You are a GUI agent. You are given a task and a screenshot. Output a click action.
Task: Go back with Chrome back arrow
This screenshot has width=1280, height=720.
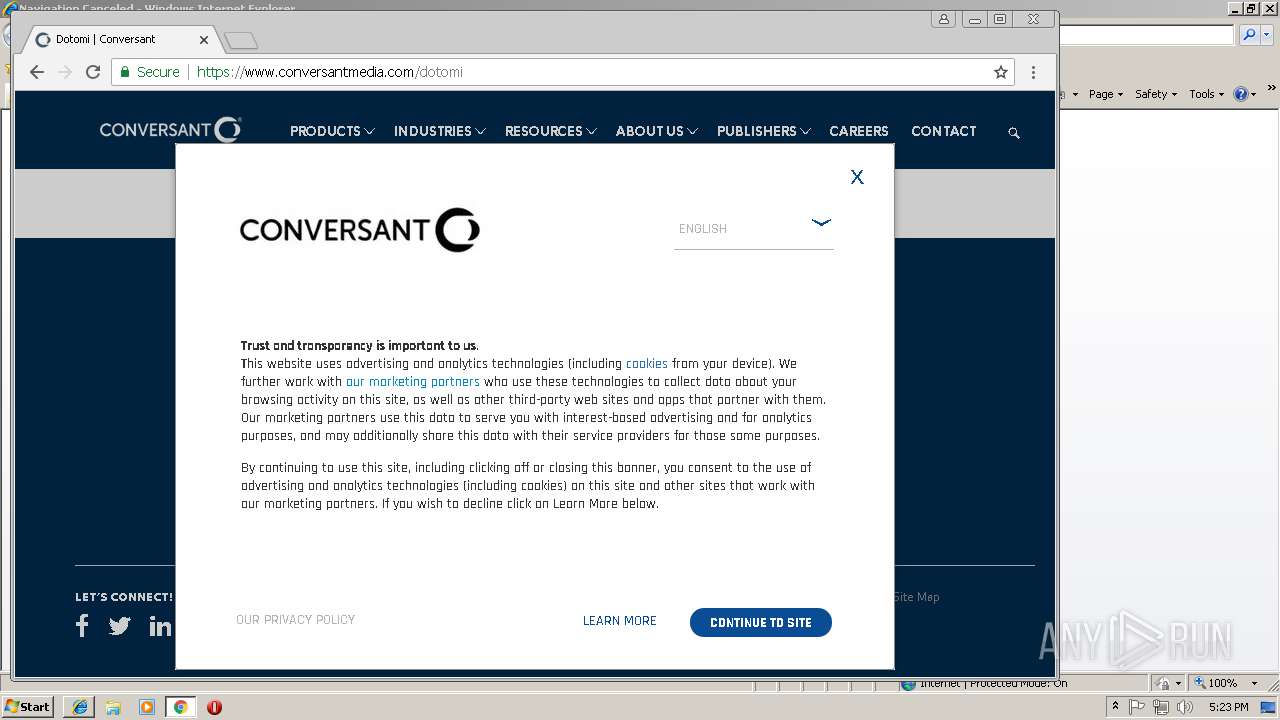coord(37,72)
